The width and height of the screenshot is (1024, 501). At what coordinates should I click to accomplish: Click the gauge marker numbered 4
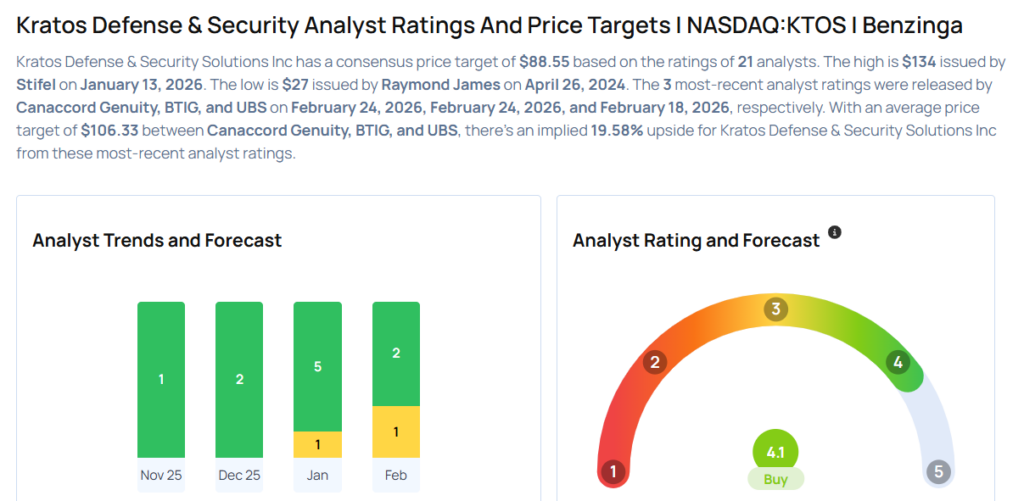click(x=898, y=362)
